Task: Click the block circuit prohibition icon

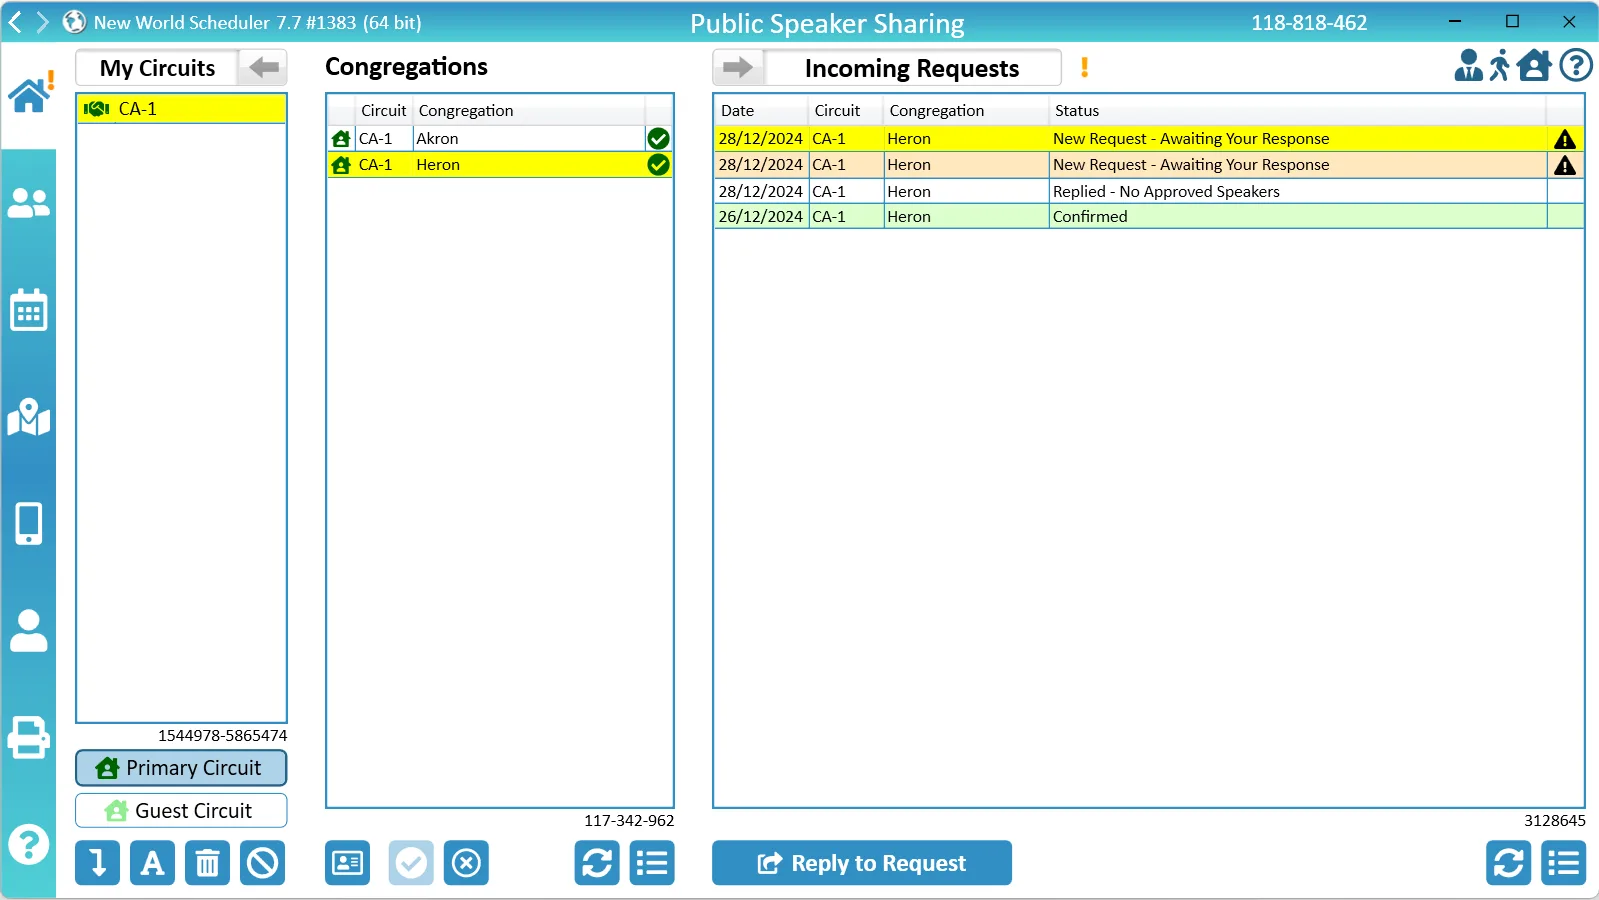Action: coord(263,863)
